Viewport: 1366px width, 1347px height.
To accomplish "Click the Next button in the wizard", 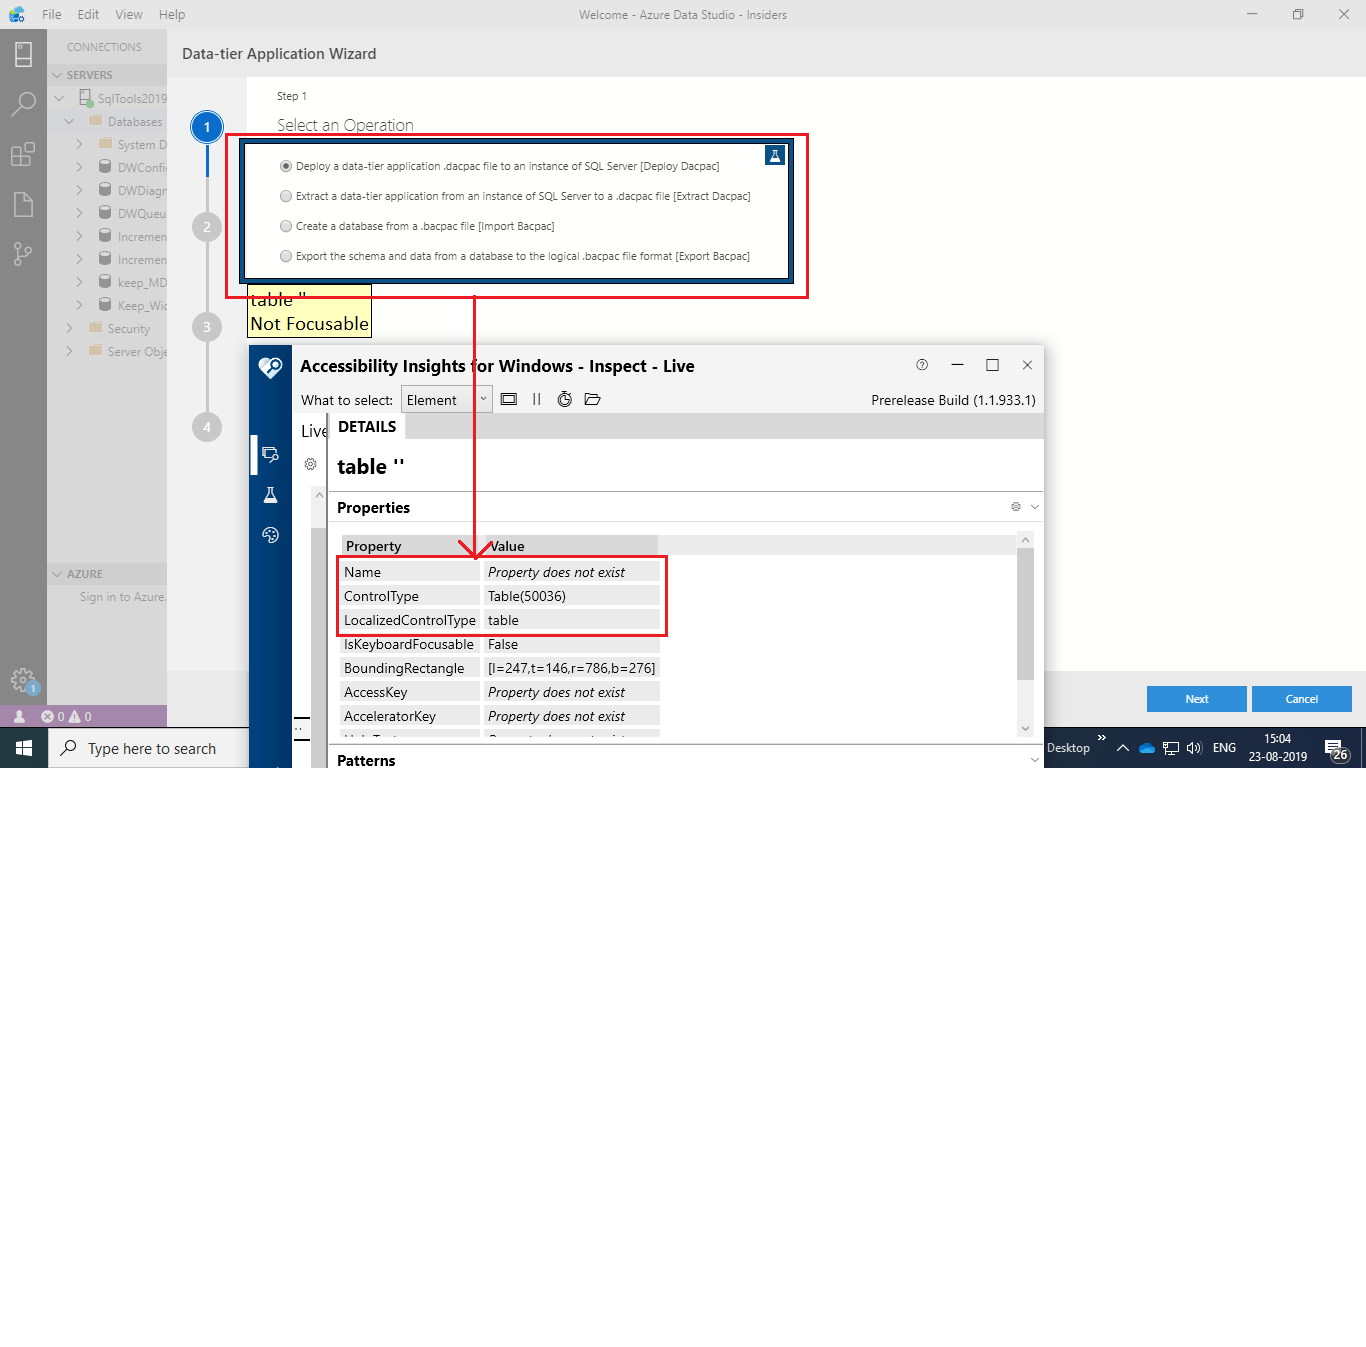I will (1196, 698).
